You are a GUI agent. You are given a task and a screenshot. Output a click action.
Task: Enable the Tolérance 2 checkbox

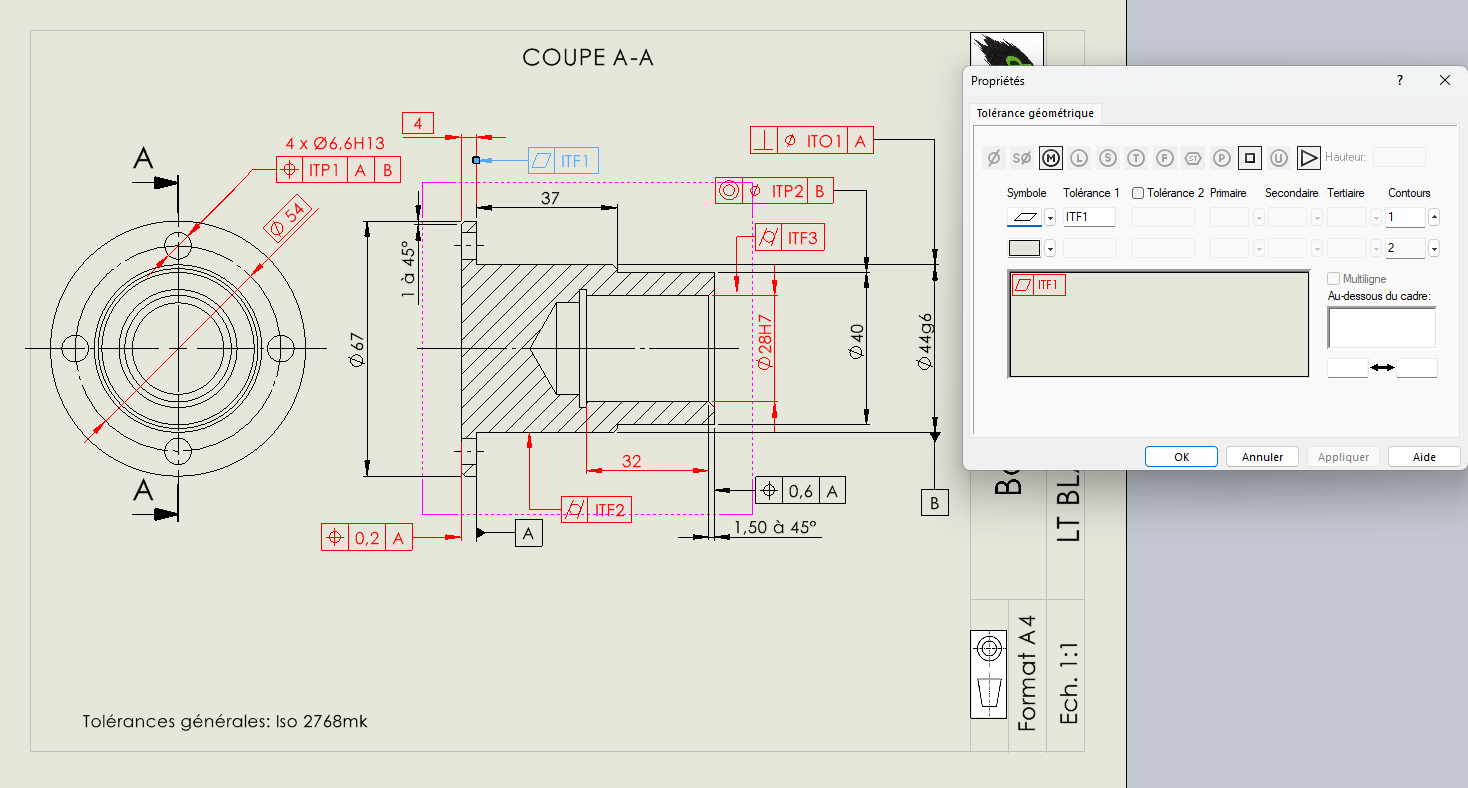pos(1138,193)
